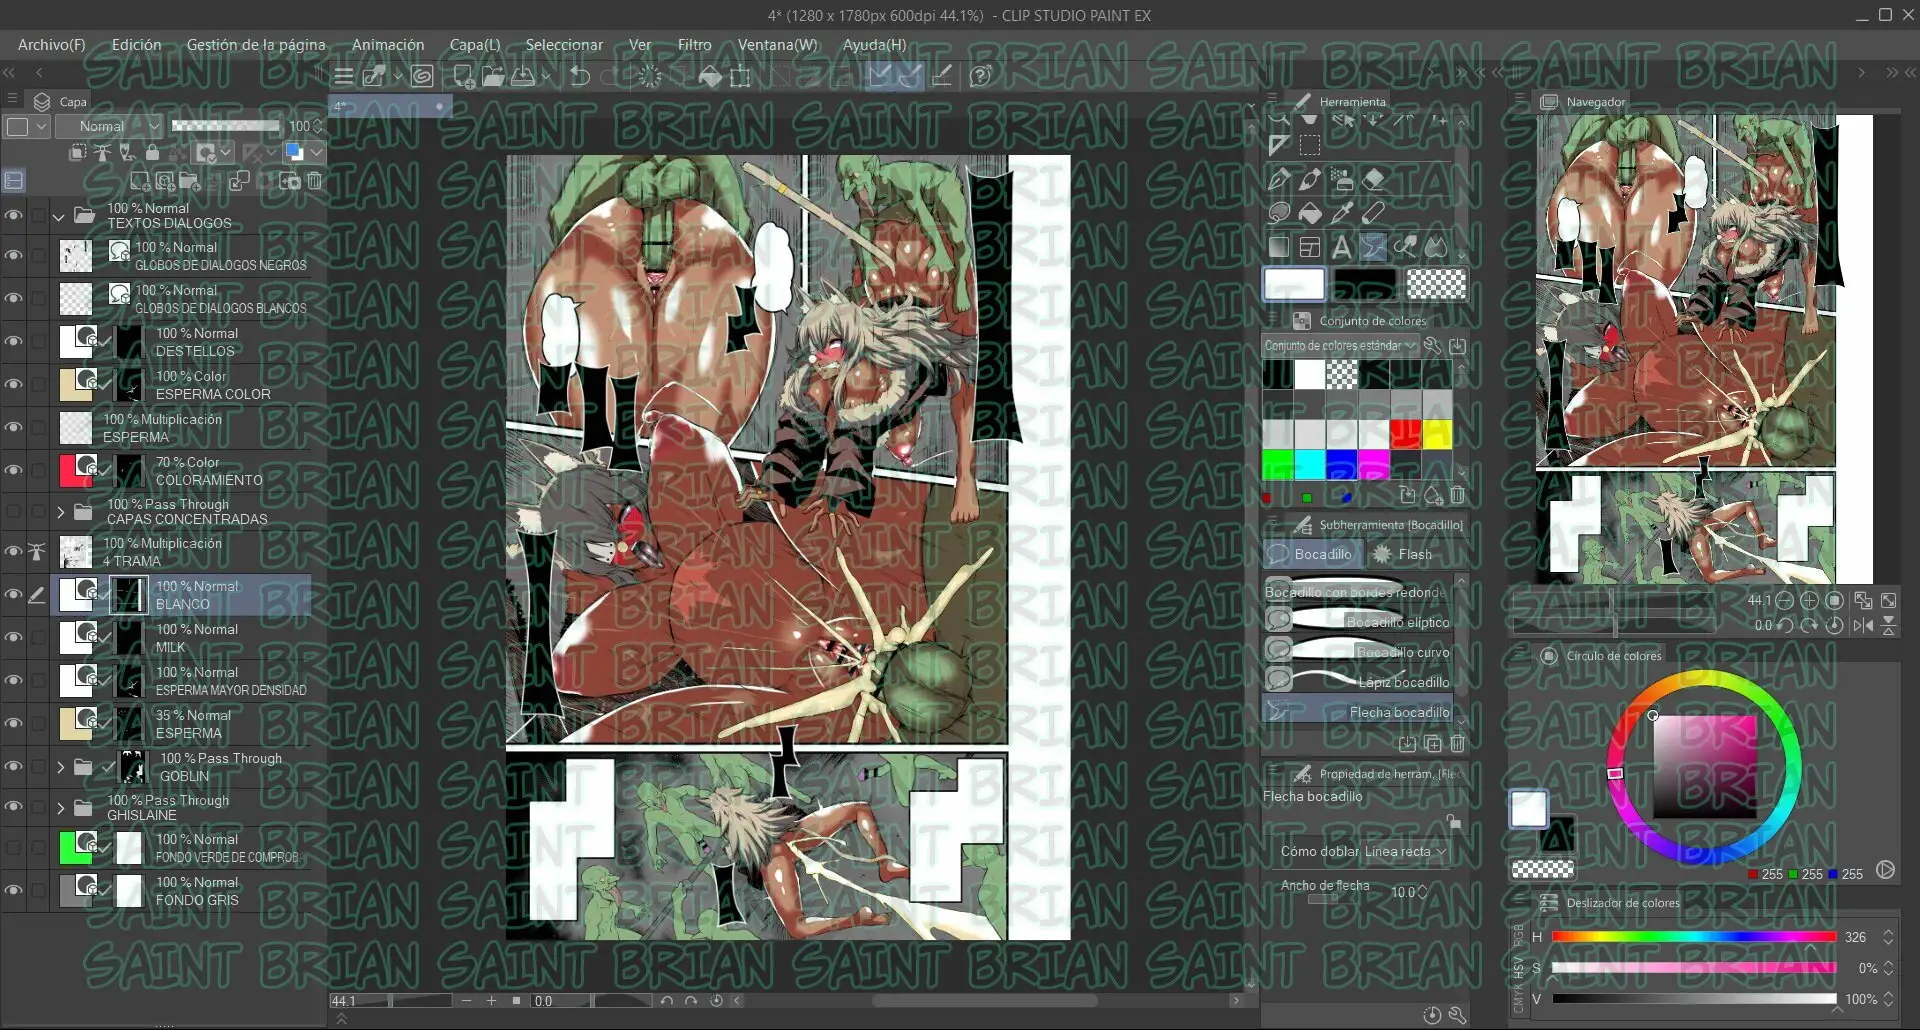Pick the yellow swatch in color set
Image resolution: width=1920 pixels, height=1030 pixels.
(x=1437, y=434)
